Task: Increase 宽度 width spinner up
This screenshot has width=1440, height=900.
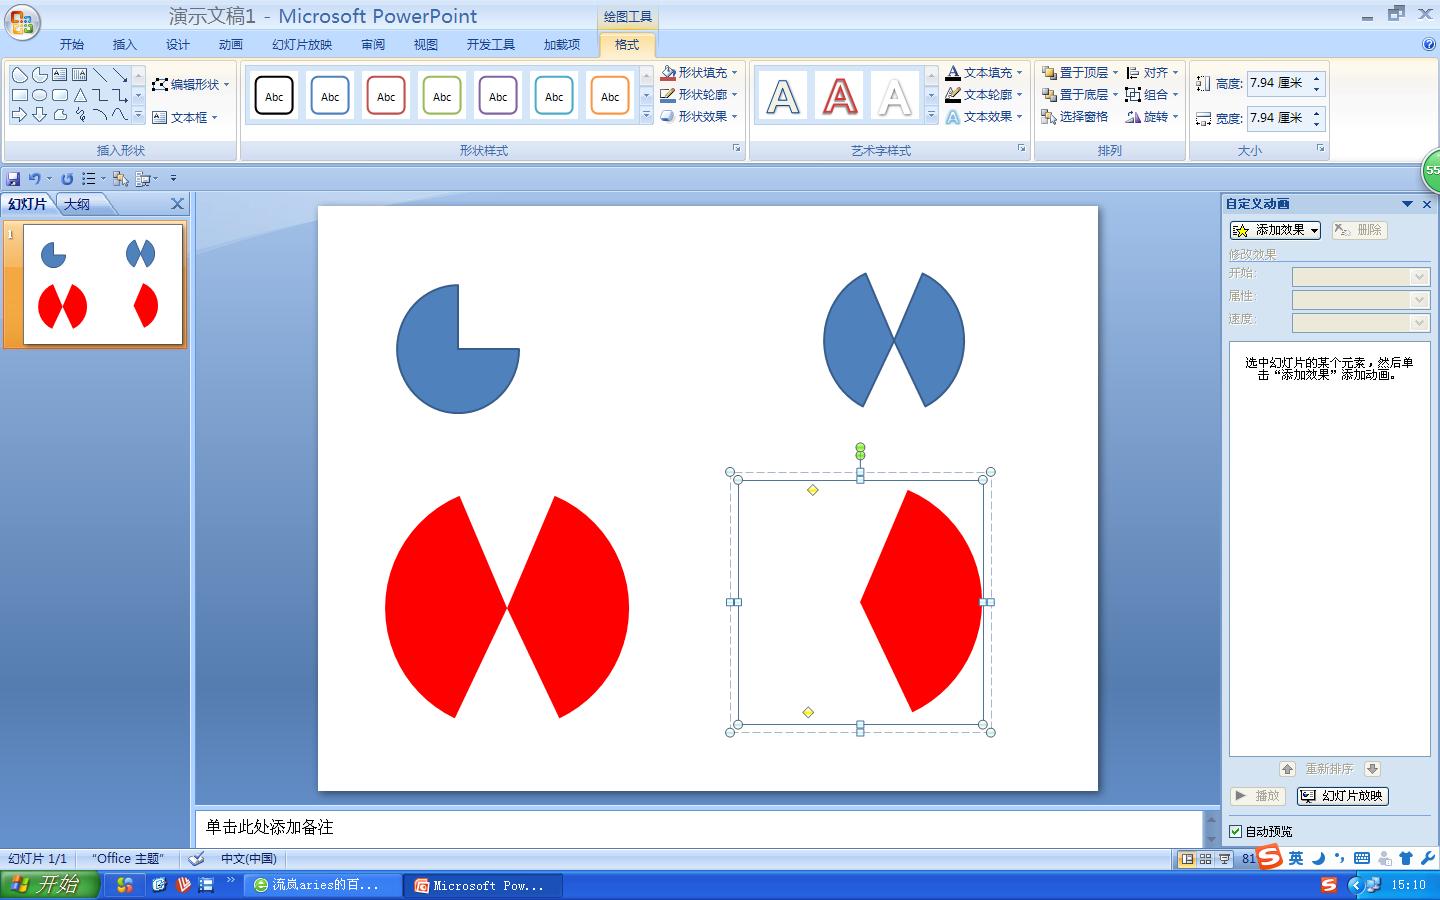Action: 1317,112
